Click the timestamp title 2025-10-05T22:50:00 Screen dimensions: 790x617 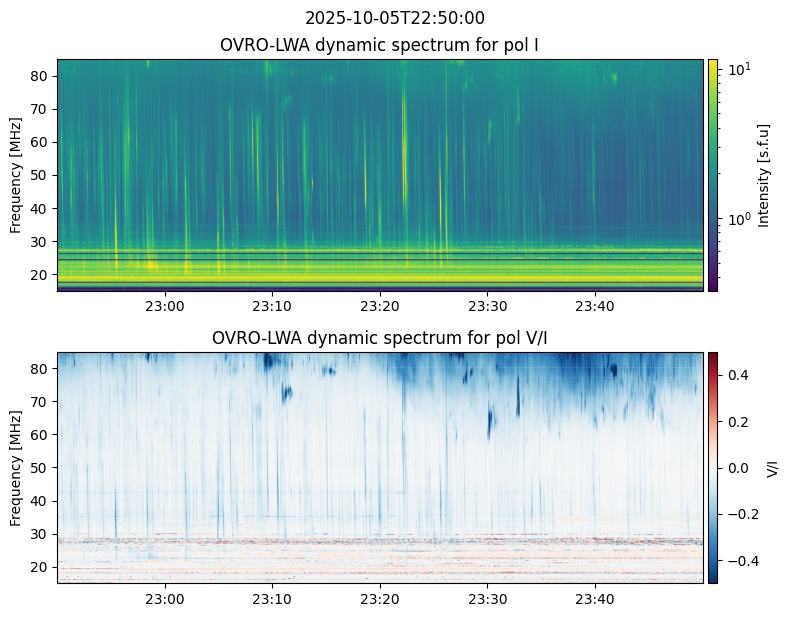[x=394, y=18]
